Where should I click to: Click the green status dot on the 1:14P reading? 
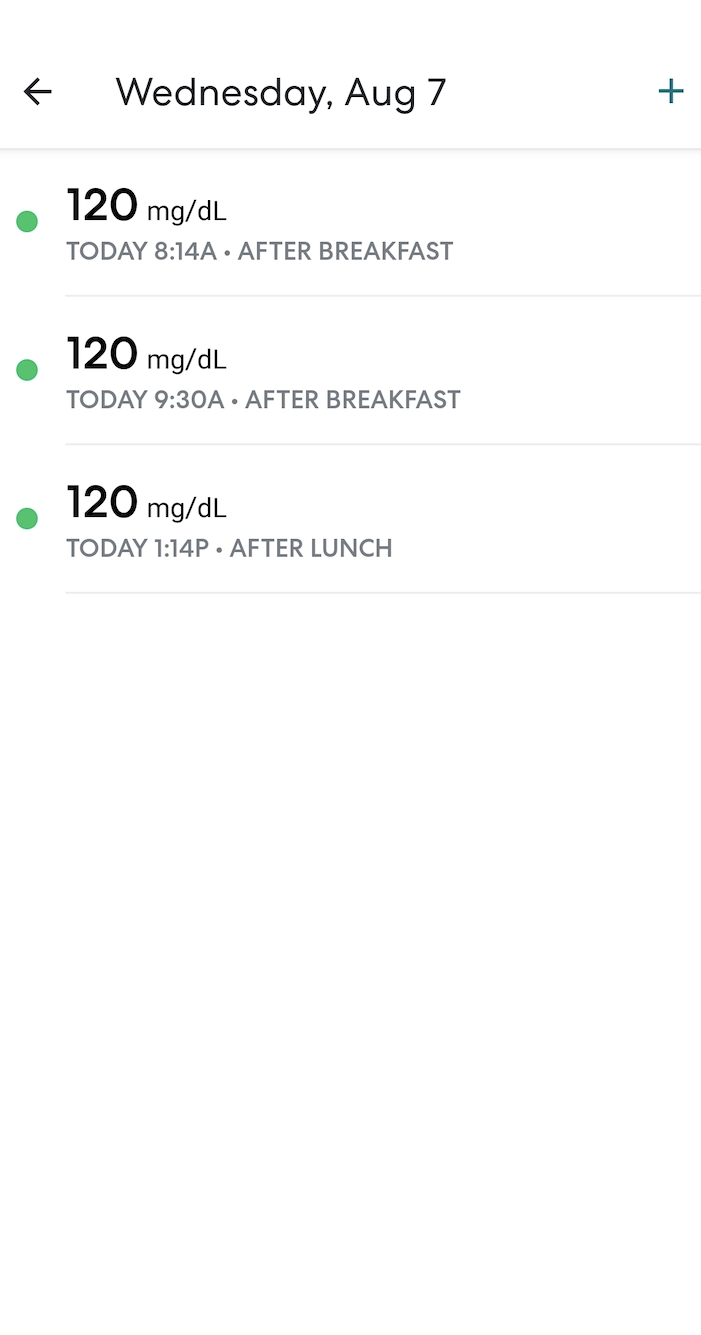tap(26, 518)
